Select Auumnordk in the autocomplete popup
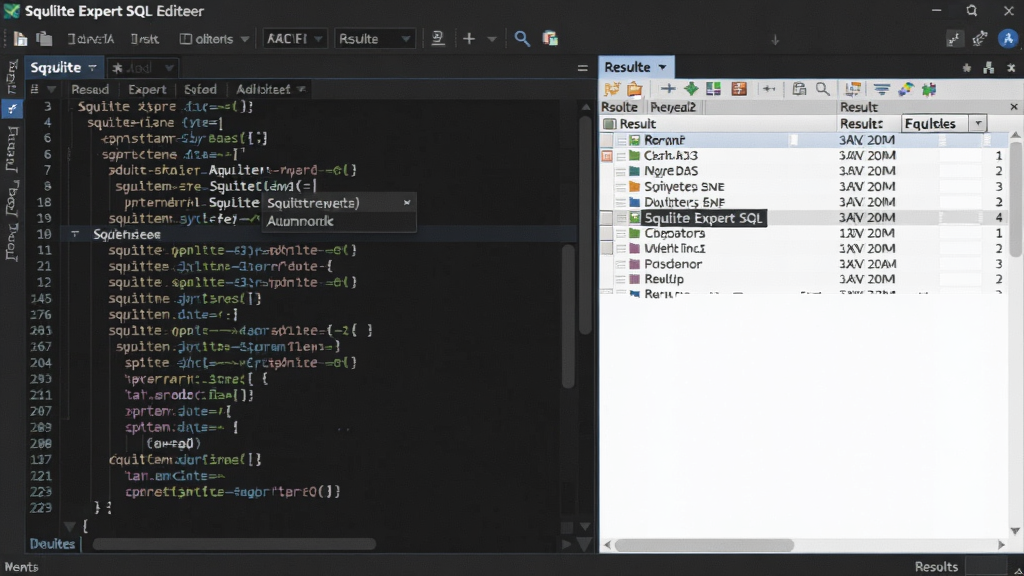The image size is (1024, 576). (338, 221)
